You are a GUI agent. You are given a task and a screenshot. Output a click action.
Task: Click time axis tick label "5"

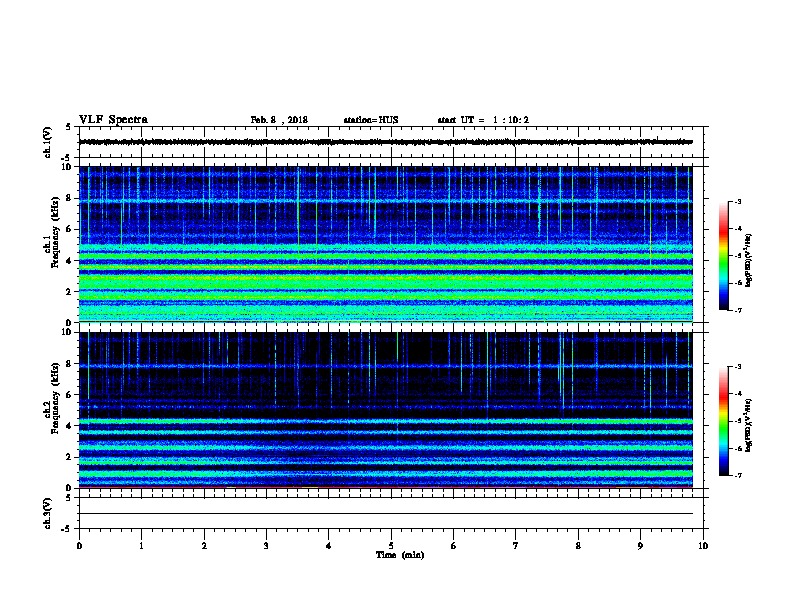coord(391,546)
